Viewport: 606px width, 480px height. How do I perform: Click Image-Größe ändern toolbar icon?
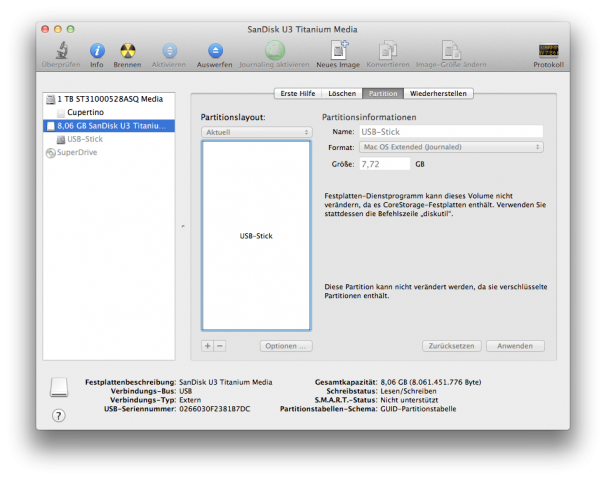pos(451,50)
